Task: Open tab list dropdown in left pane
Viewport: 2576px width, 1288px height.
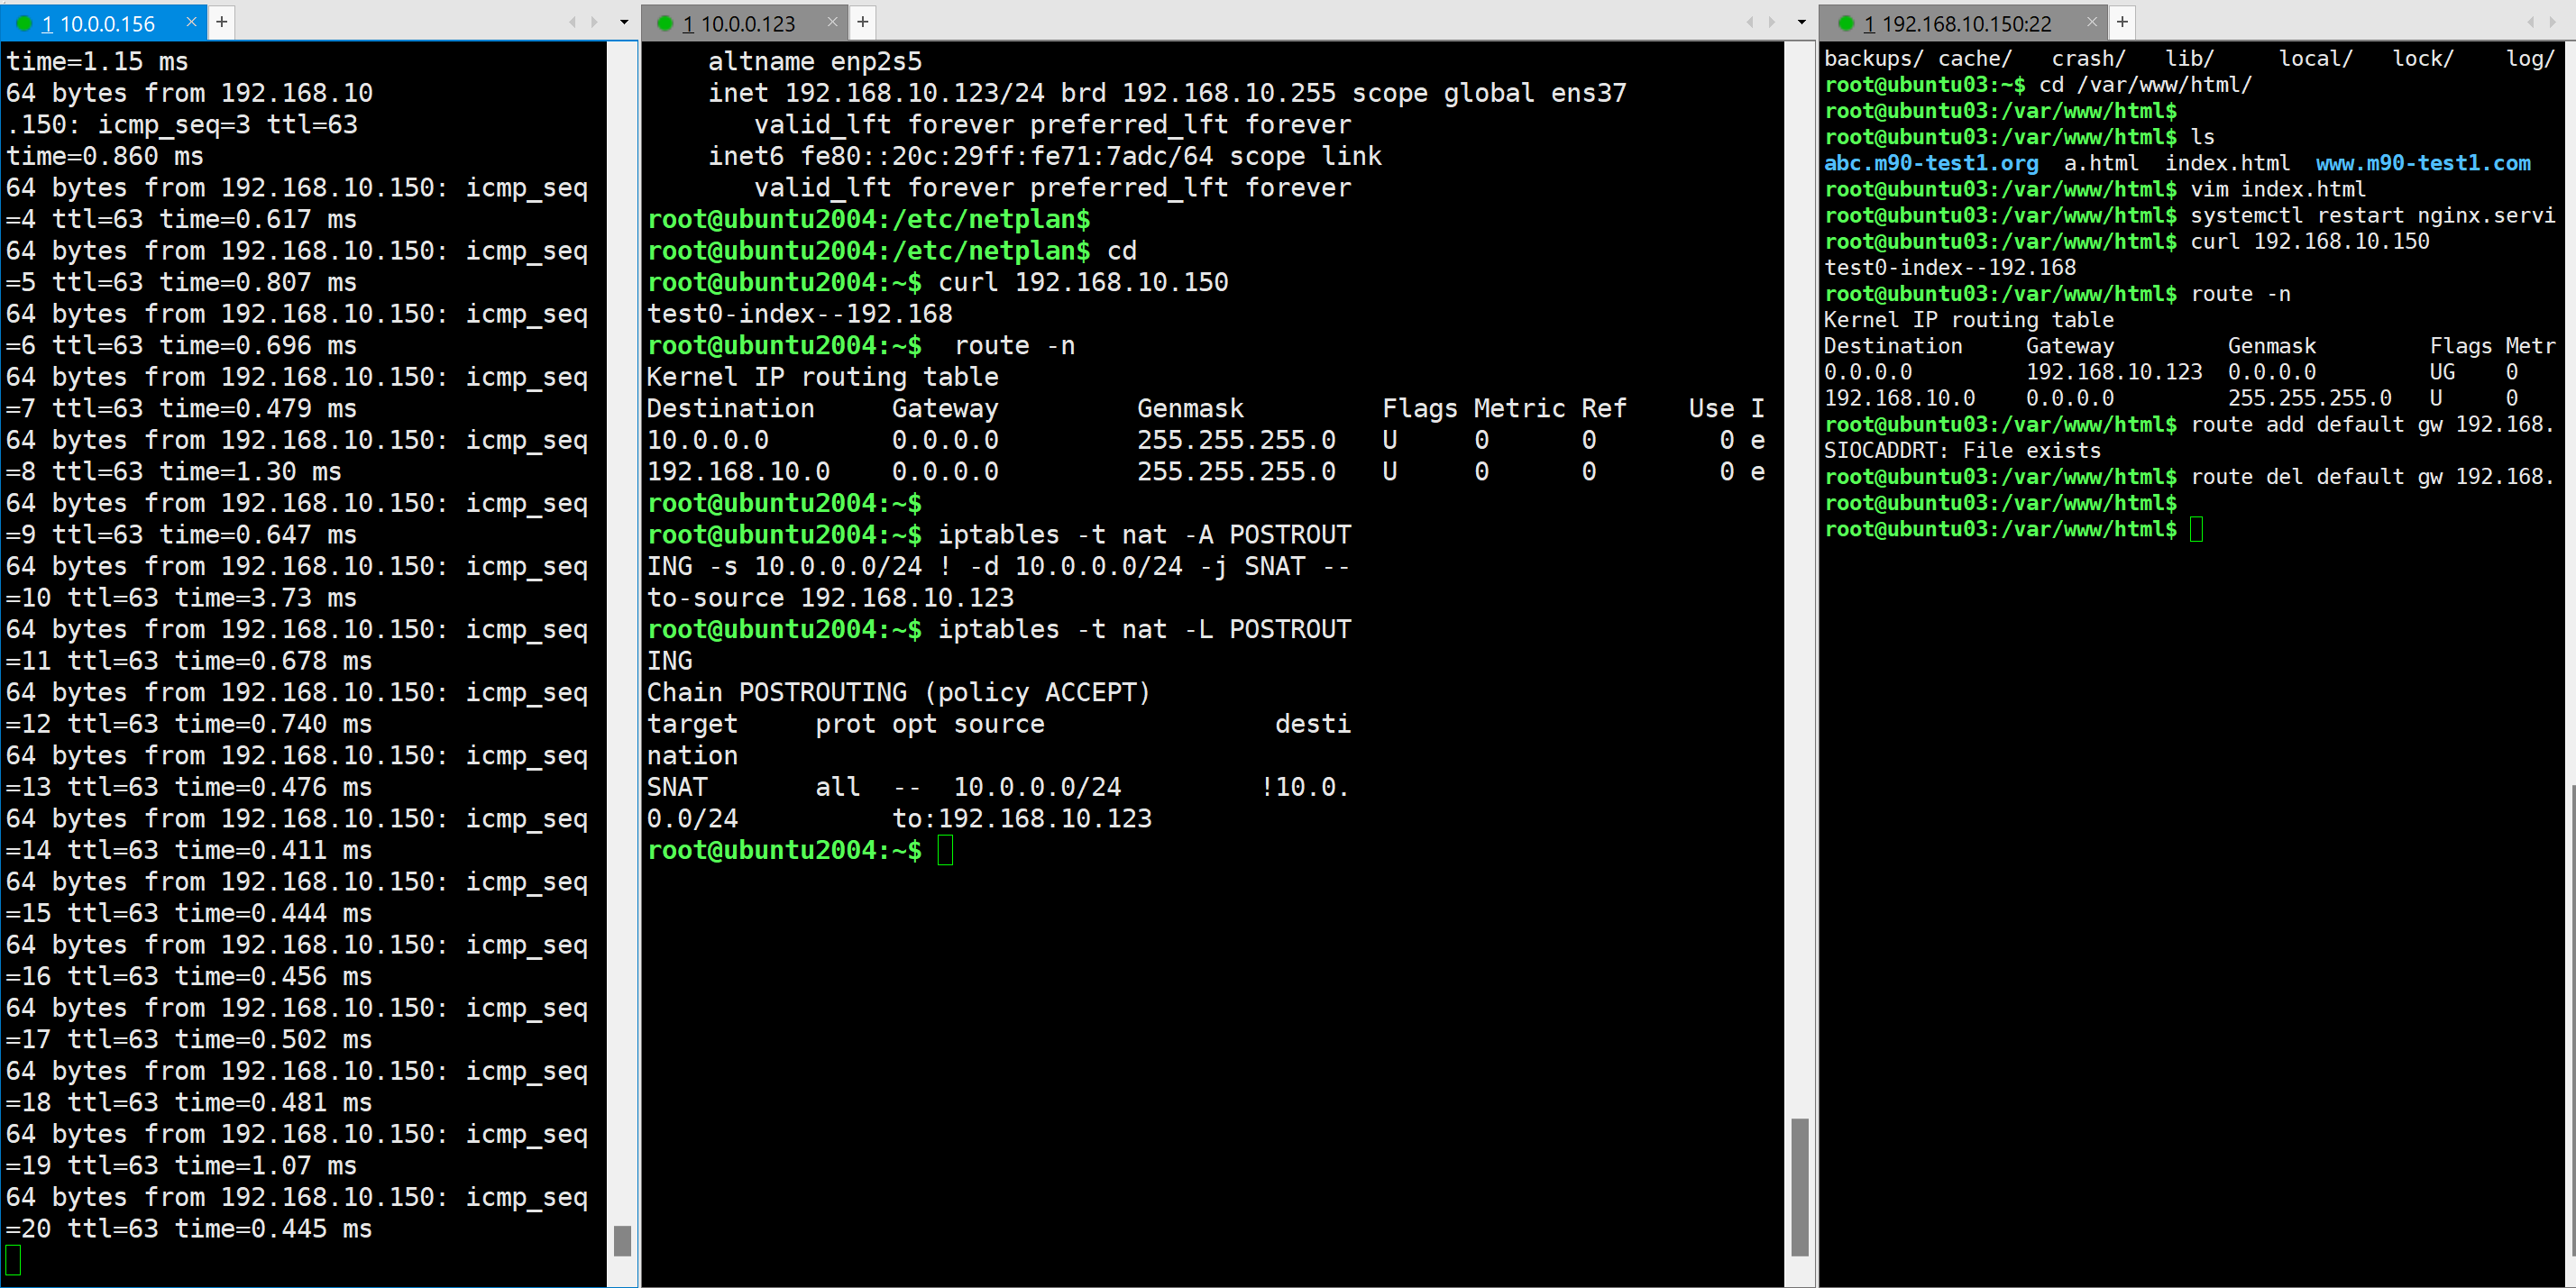Action: [x=624, y=22]
